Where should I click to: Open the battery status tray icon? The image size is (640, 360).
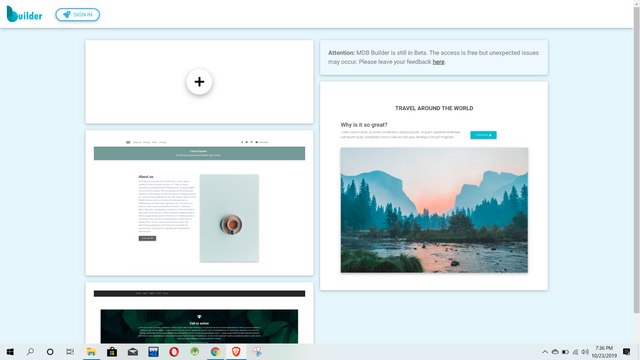click(565, 352)
